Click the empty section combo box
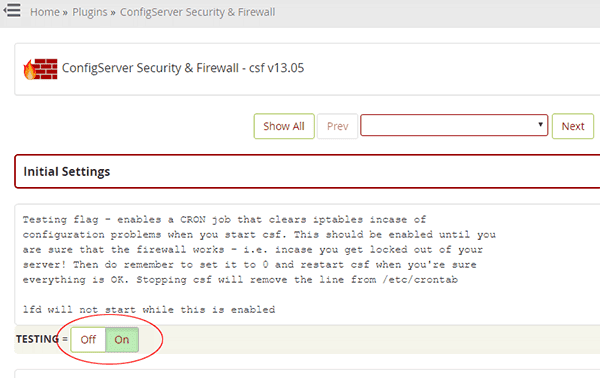 pos(454,125)
